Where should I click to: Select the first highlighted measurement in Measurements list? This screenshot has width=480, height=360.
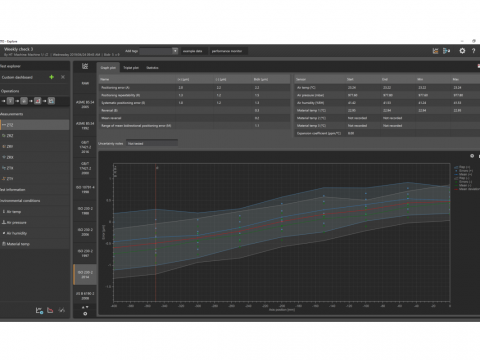pos(35,125)
